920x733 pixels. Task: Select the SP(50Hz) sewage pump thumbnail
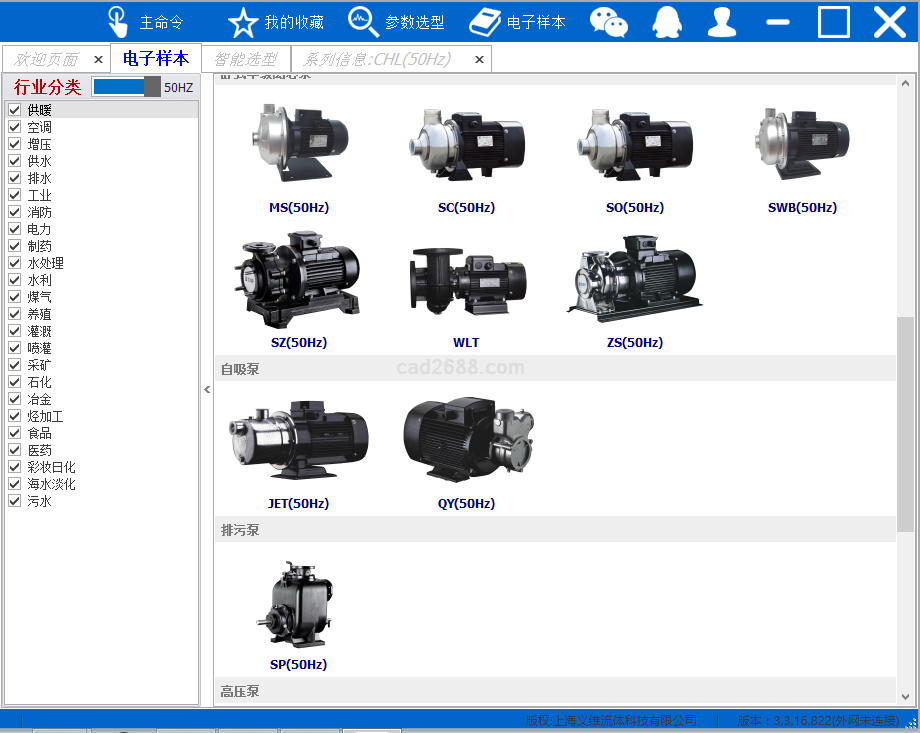coord(298,605)
